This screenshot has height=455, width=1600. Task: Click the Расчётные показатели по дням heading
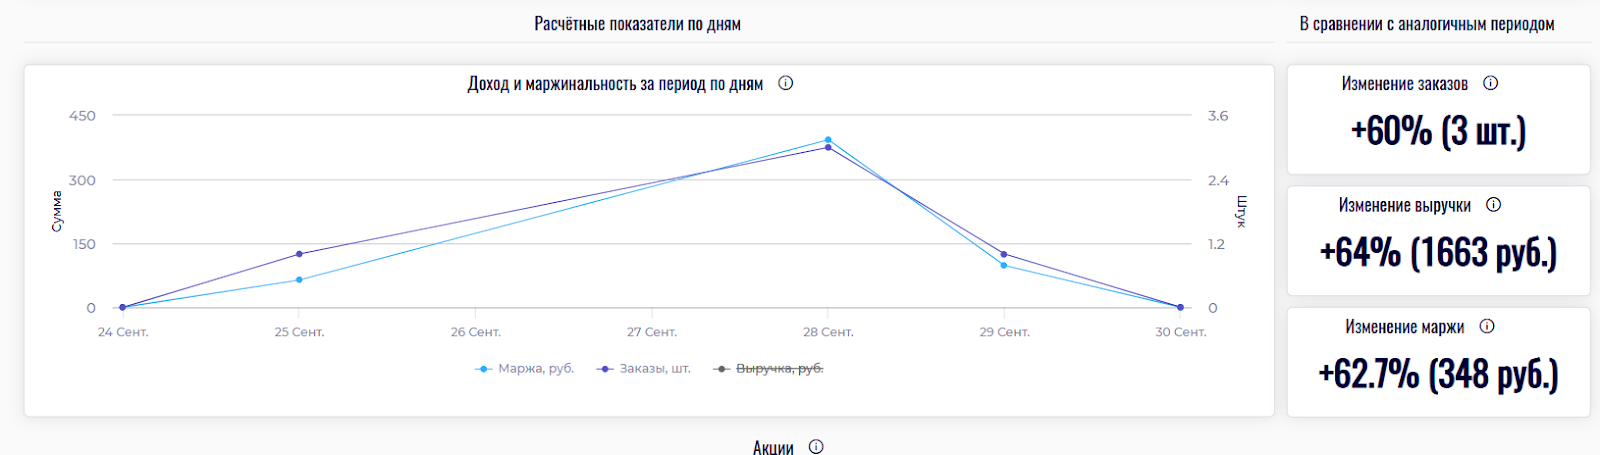(x=637, y=24)
